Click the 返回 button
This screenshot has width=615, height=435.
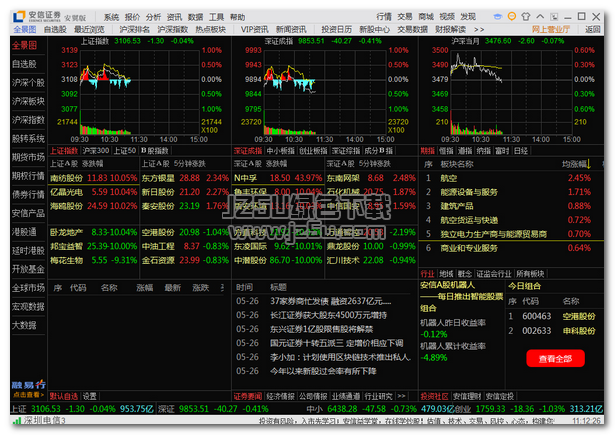(593, 29)
